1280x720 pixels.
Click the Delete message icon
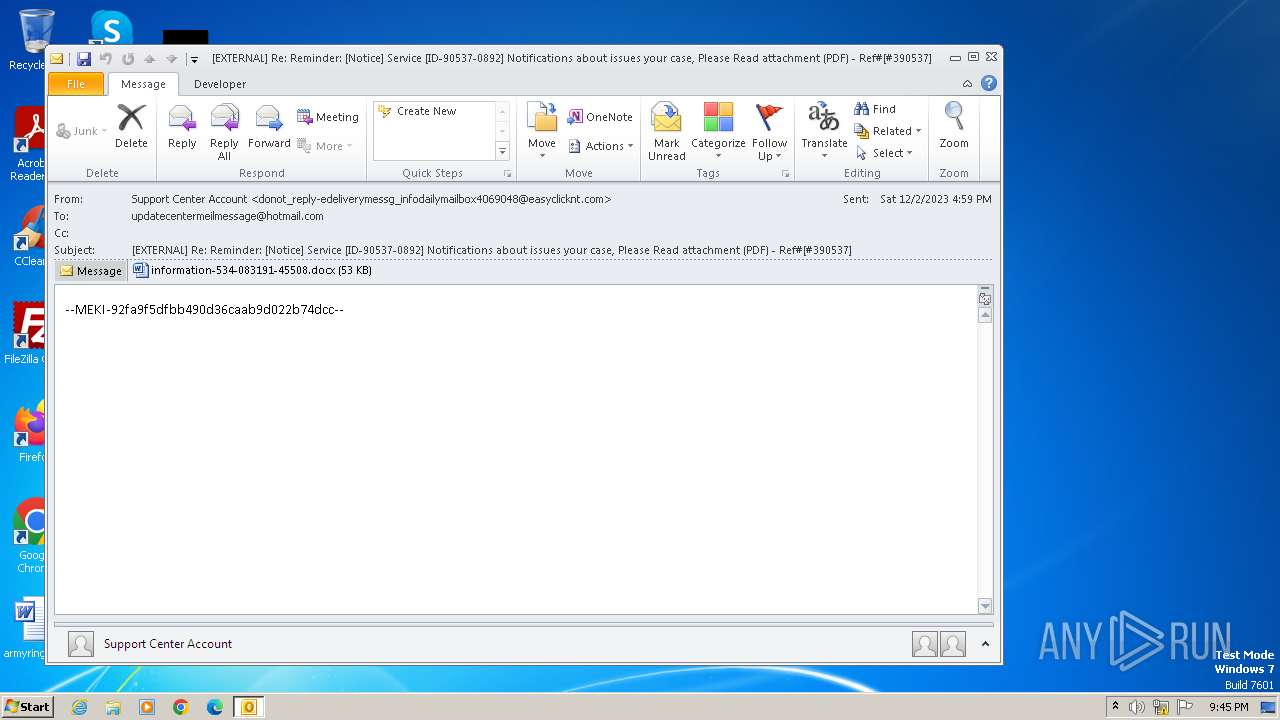(x=131, y=127)
